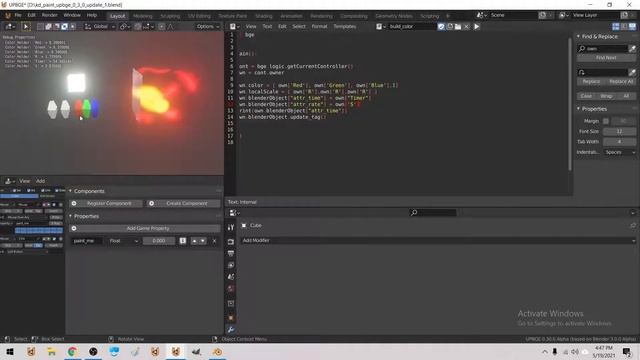Image resolution: width=640 pixels, height=360 pixels.
Task: Open a text file via folder icon
Action: tap(458, 27)
